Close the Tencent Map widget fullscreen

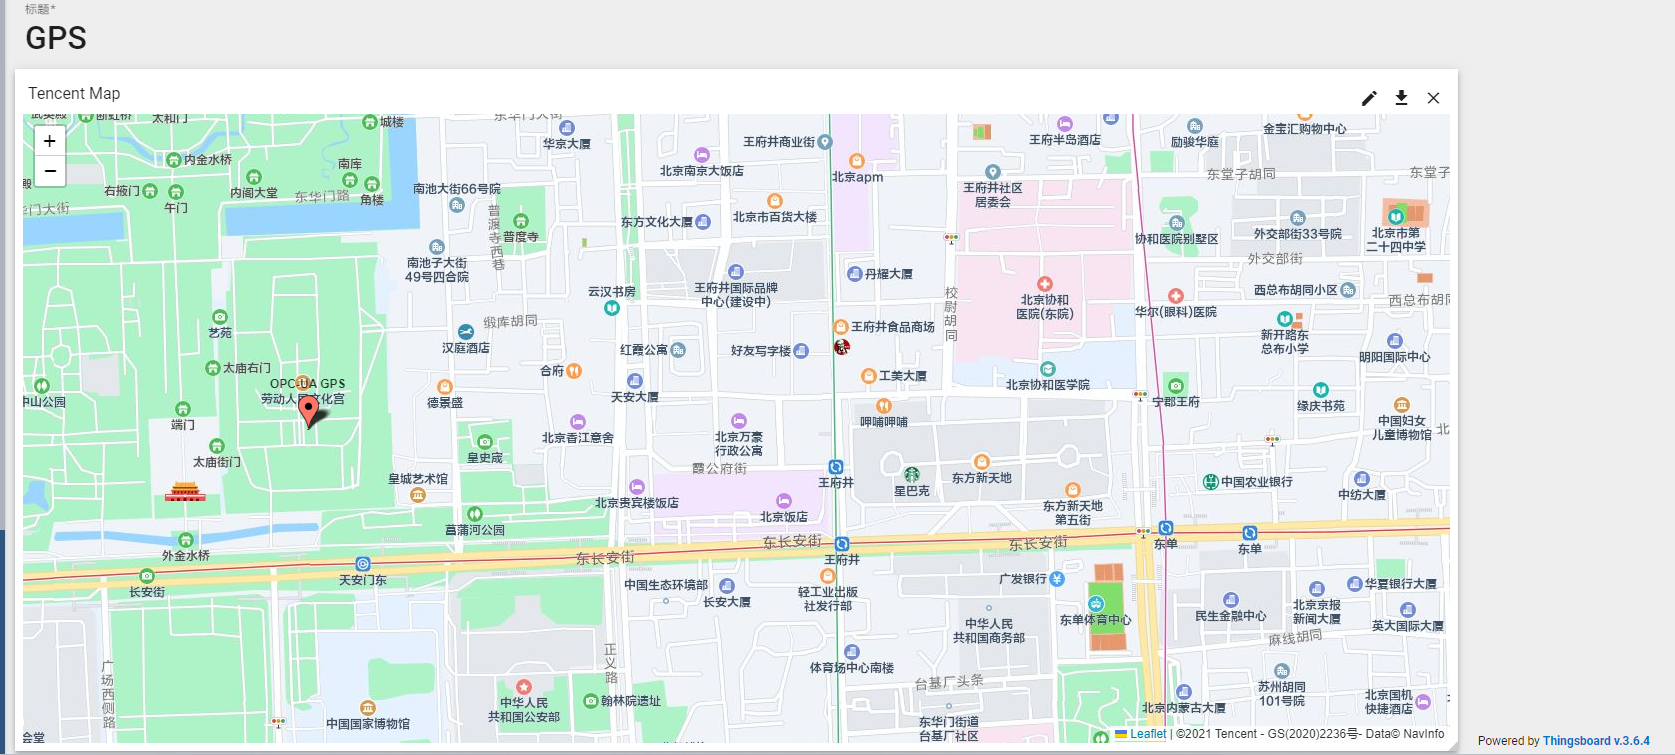[1433, 98]
